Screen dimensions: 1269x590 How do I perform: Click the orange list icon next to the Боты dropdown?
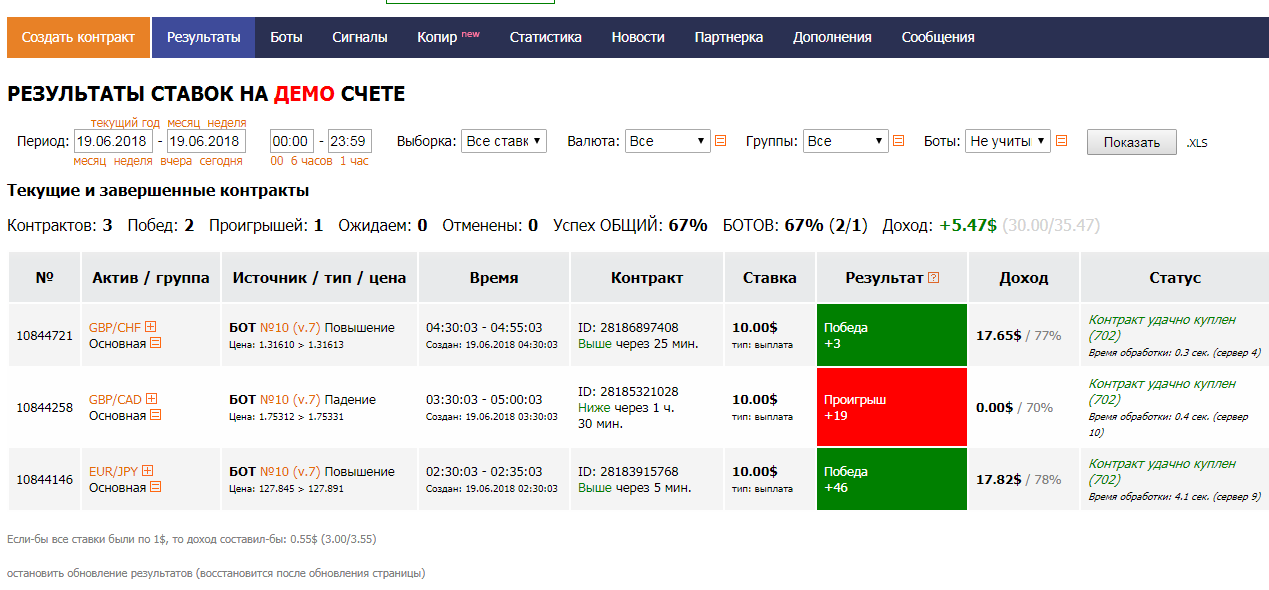tap(1061, 141)
